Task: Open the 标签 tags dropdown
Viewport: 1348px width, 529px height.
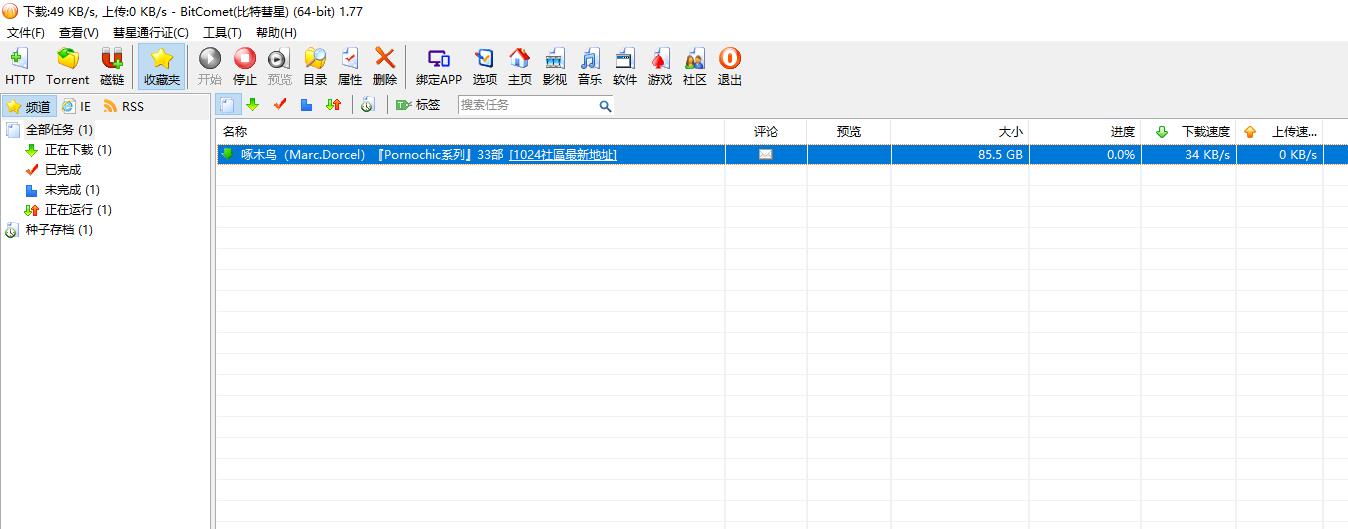Action: [418, 104]
